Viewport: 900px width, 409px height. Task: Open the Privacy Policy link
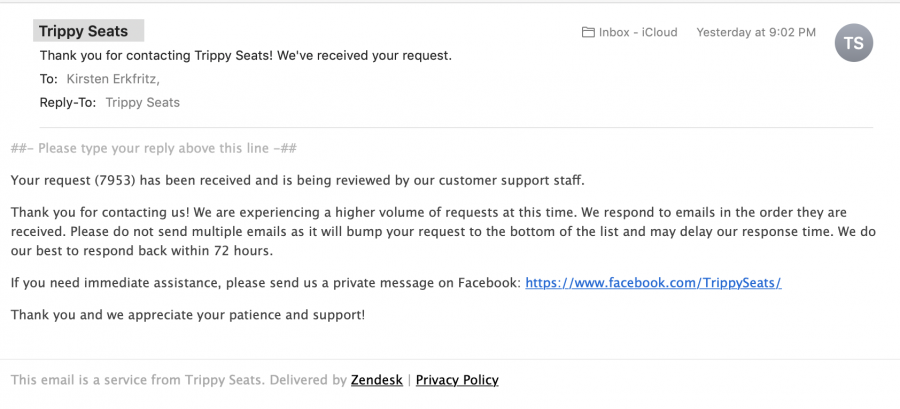[x=457, y=380]
